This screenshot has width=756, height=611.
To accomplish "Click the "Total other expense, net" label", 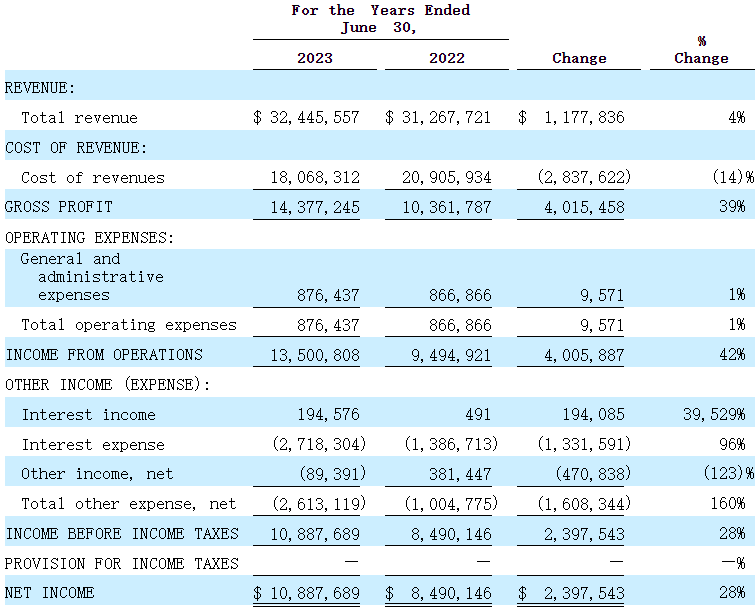I will pos(128,504).
